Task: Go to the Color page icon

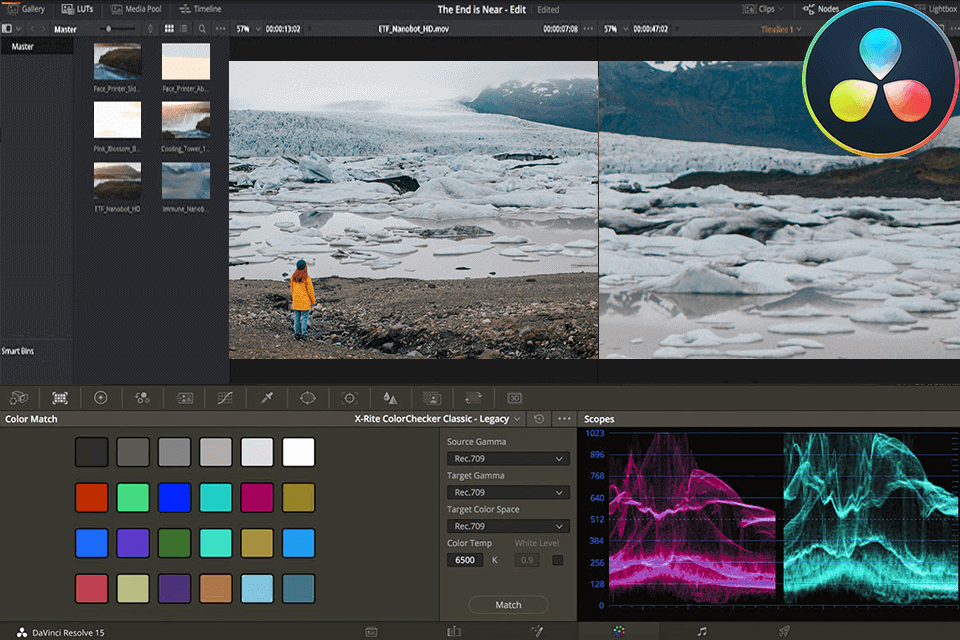Action: coord(619,631)
